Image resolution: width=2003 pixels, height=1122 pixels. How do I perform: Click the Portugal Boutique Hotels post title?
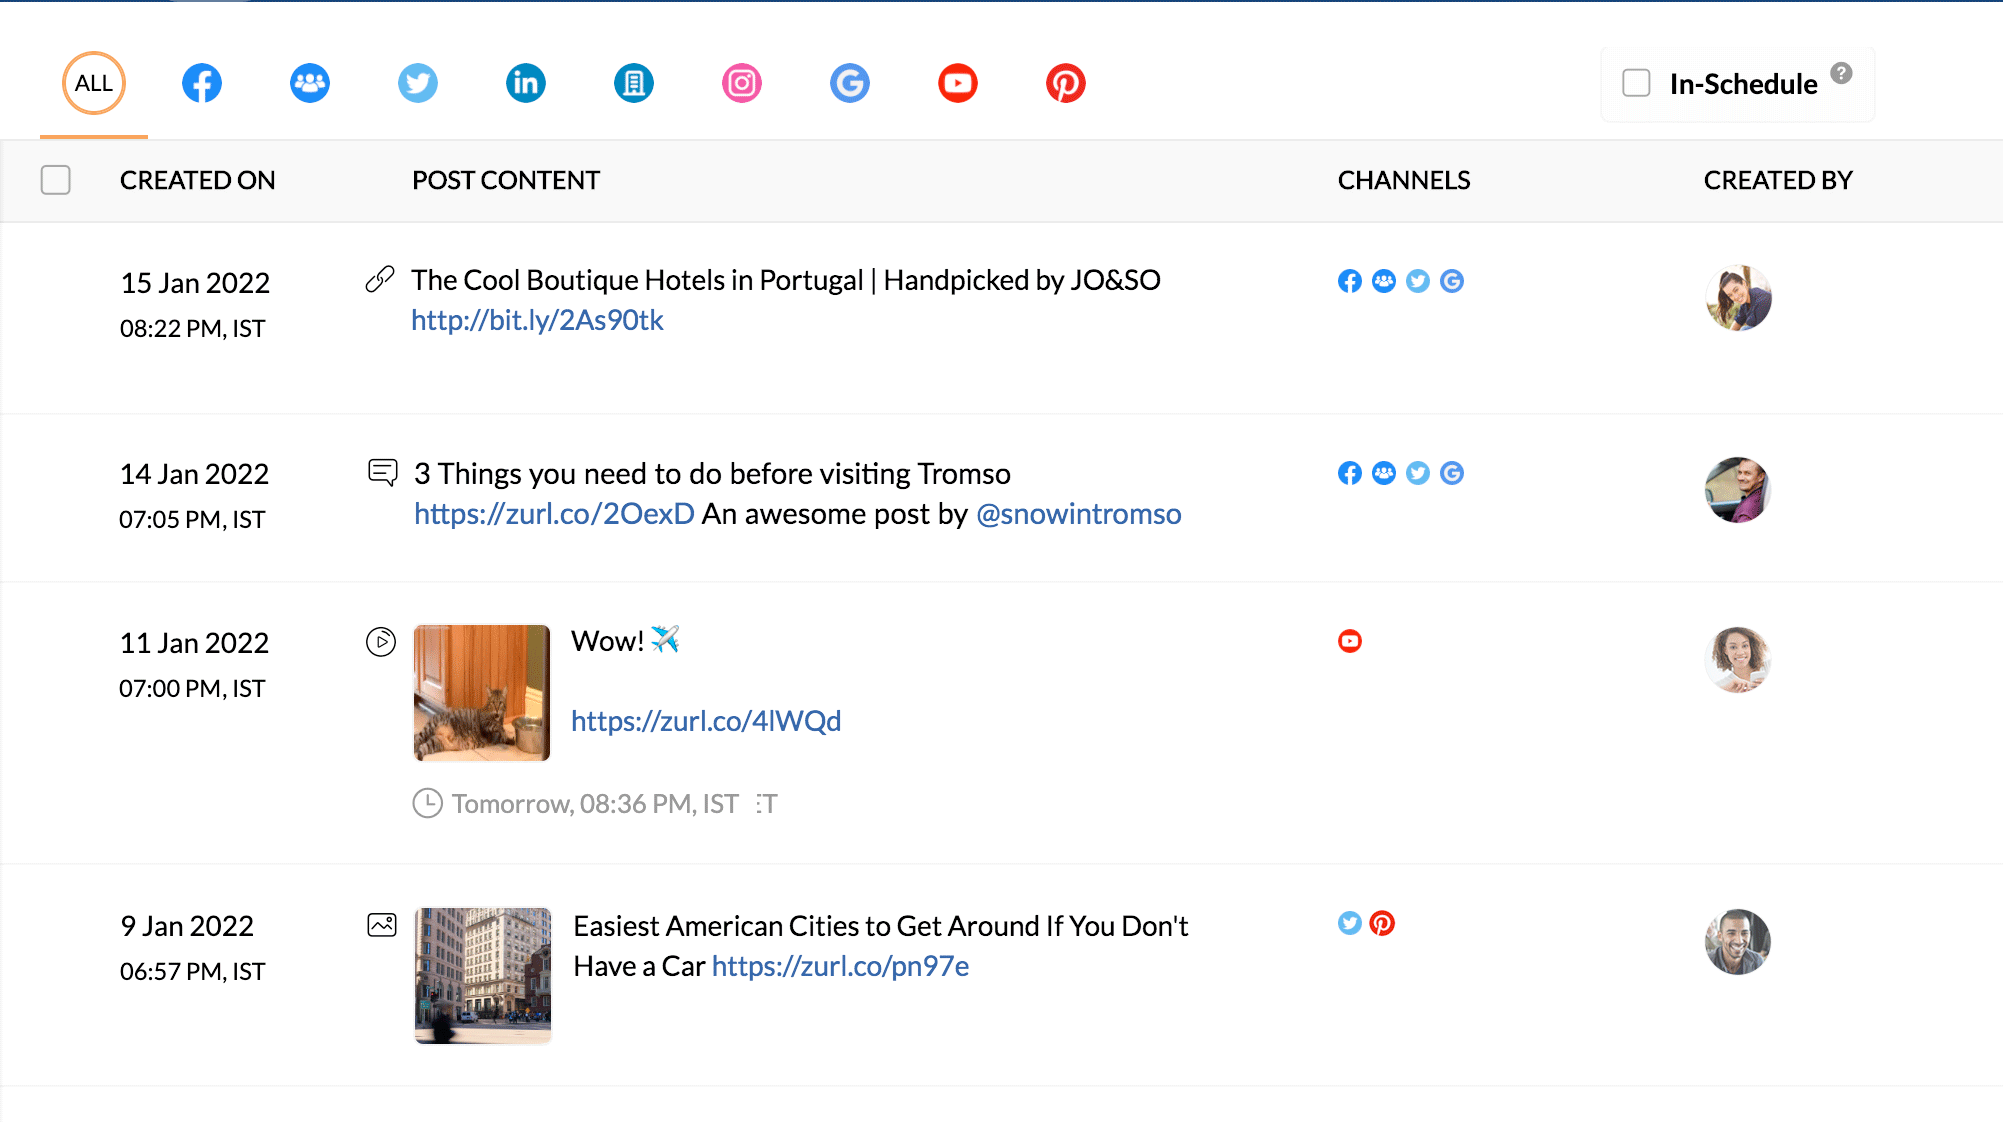[786, 280]
